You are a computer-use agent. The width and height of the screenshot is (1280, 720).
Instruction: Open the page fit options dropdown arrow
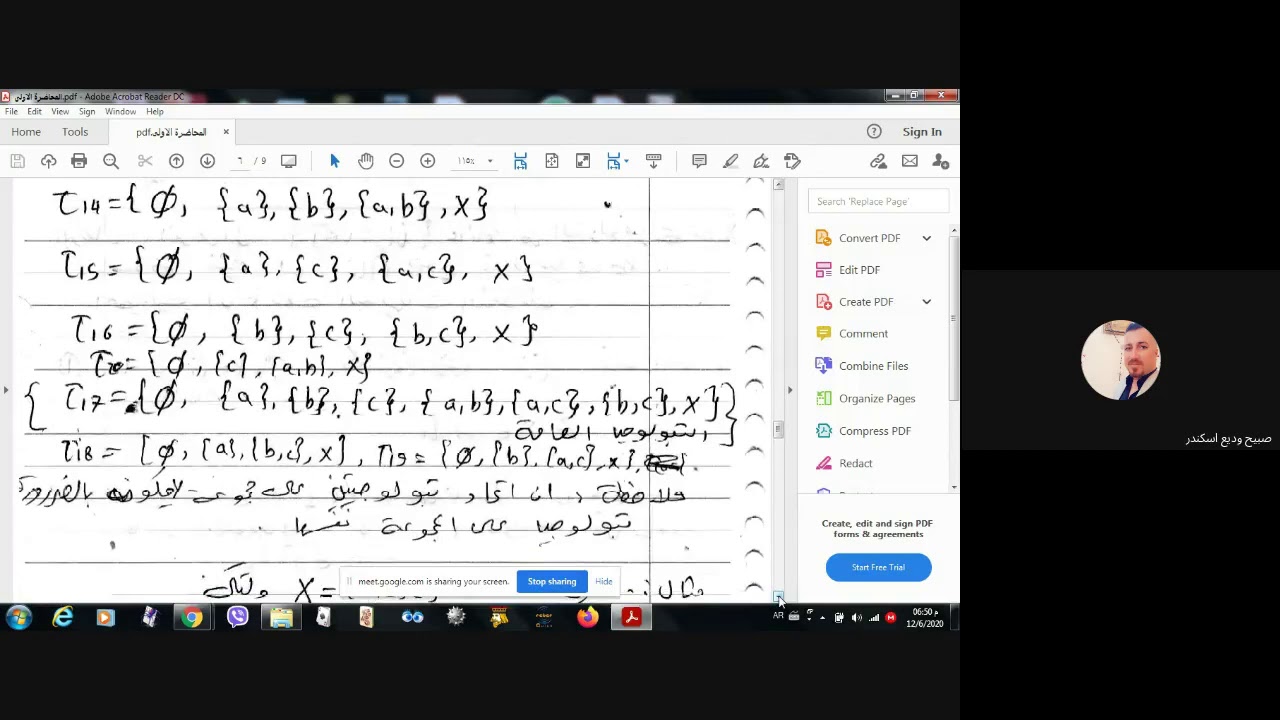[626, 161]
